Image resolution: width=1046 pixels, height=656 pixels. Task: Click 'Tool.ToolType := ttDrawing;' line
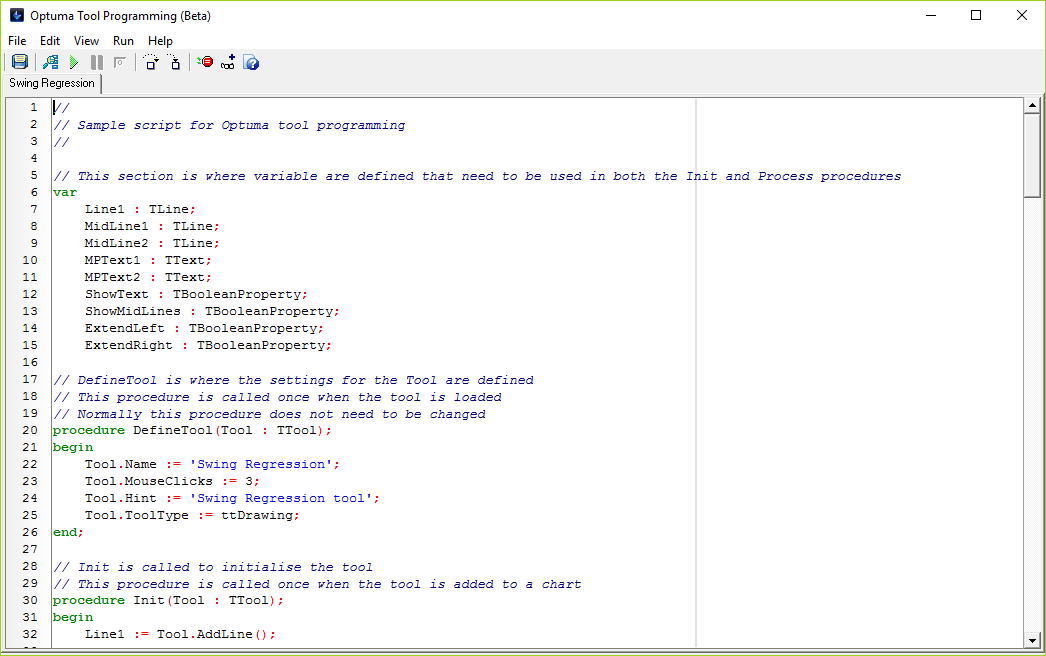coord(192,515)
